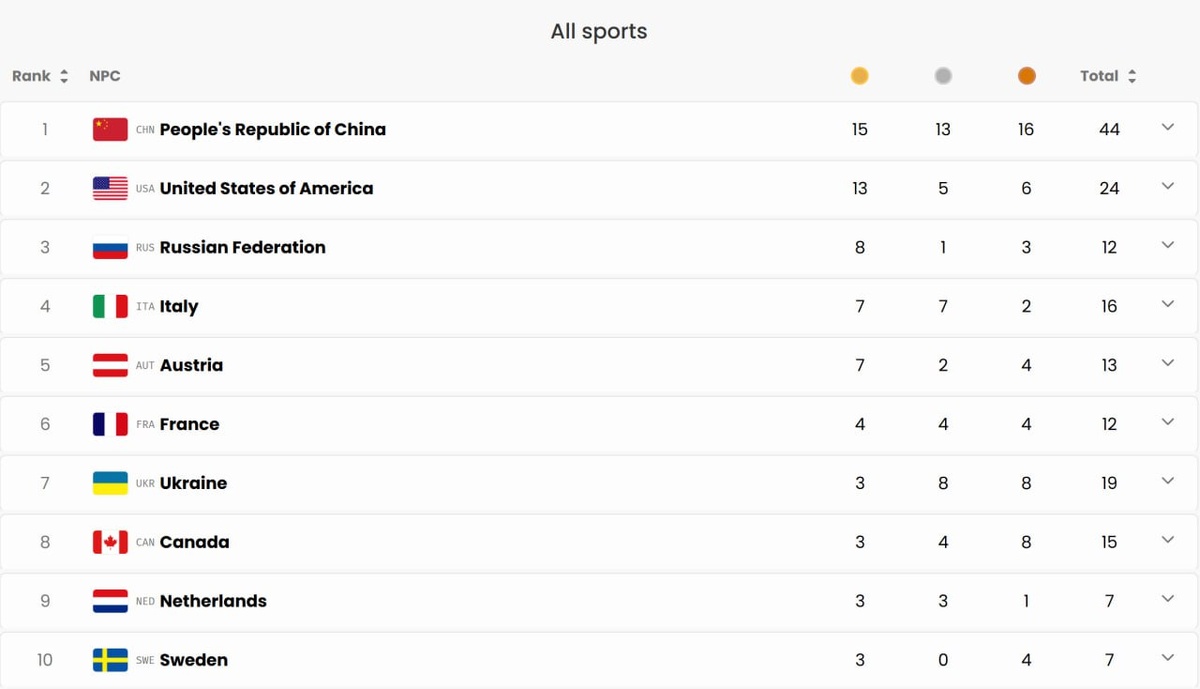The image size is (1200, 689).
Task: Expand the Netherlands row chevron
Action: tap(1167, 600)
